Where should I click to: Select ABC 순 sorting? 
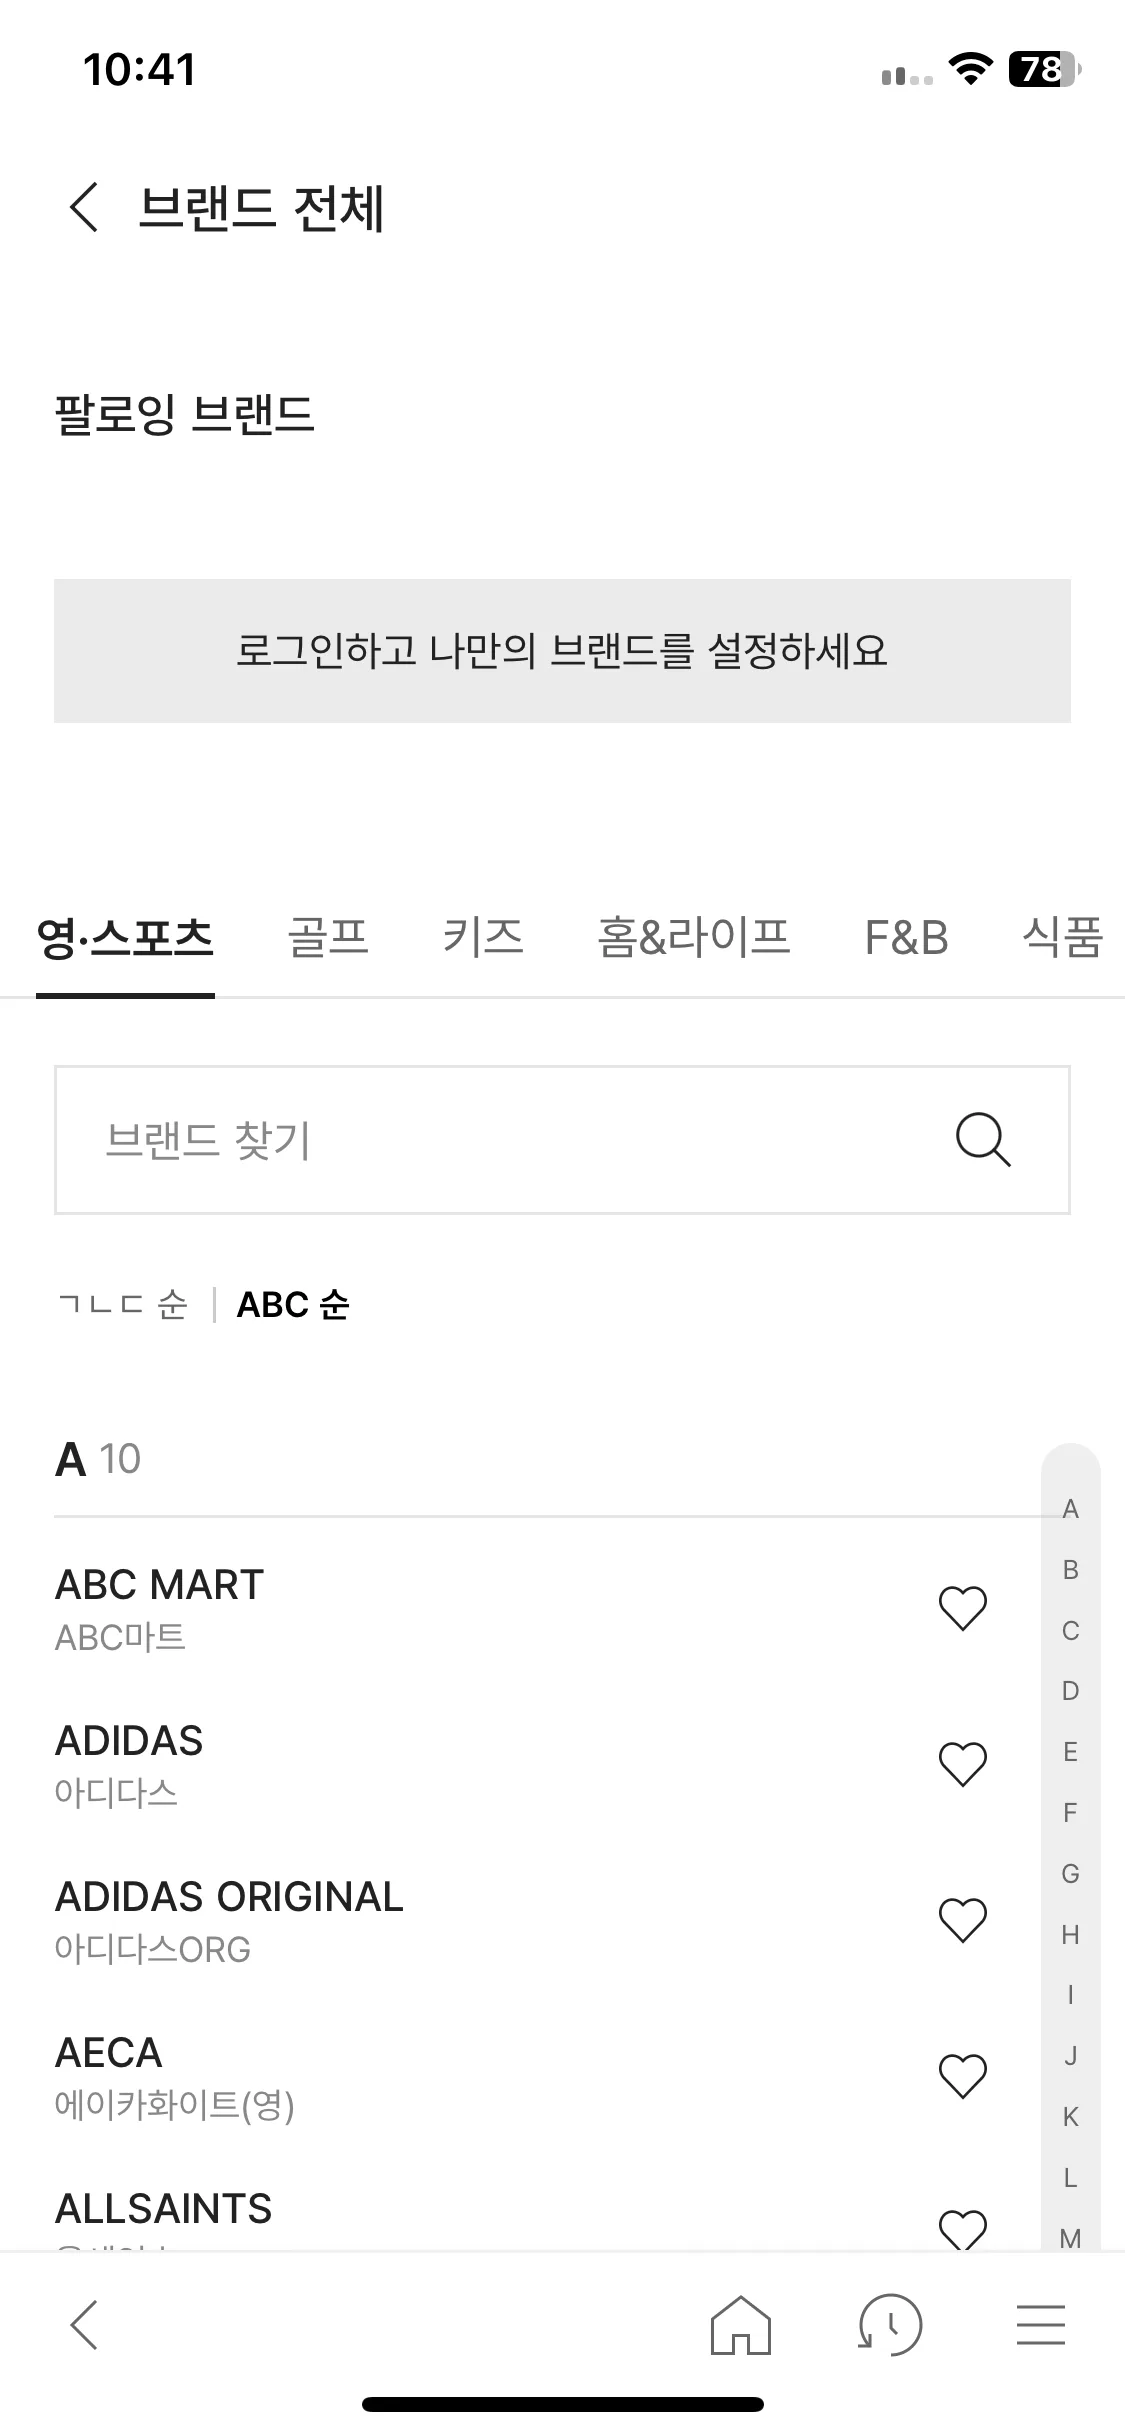pos(293,1305)
